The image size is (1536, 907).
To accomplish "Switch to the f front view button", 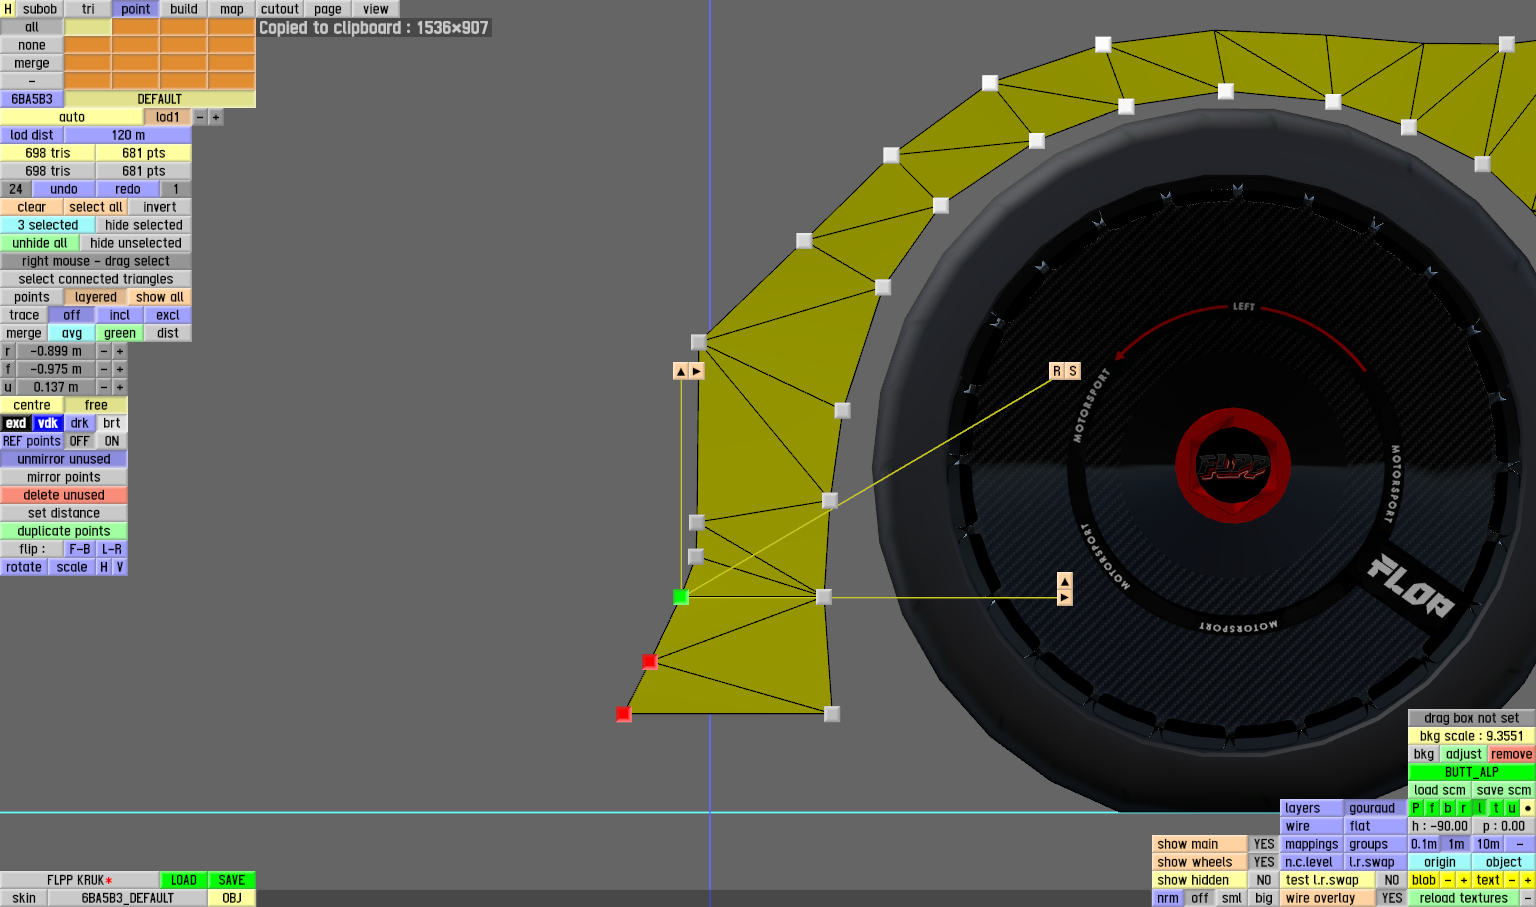I will click(x=1432, y=808).
